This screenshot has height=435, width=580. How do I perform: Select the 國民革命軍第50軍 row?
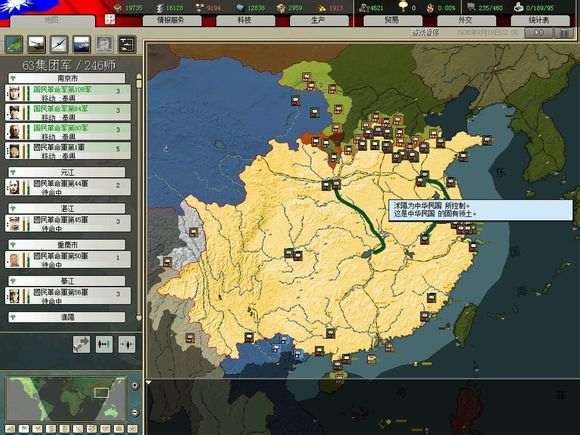68,260
